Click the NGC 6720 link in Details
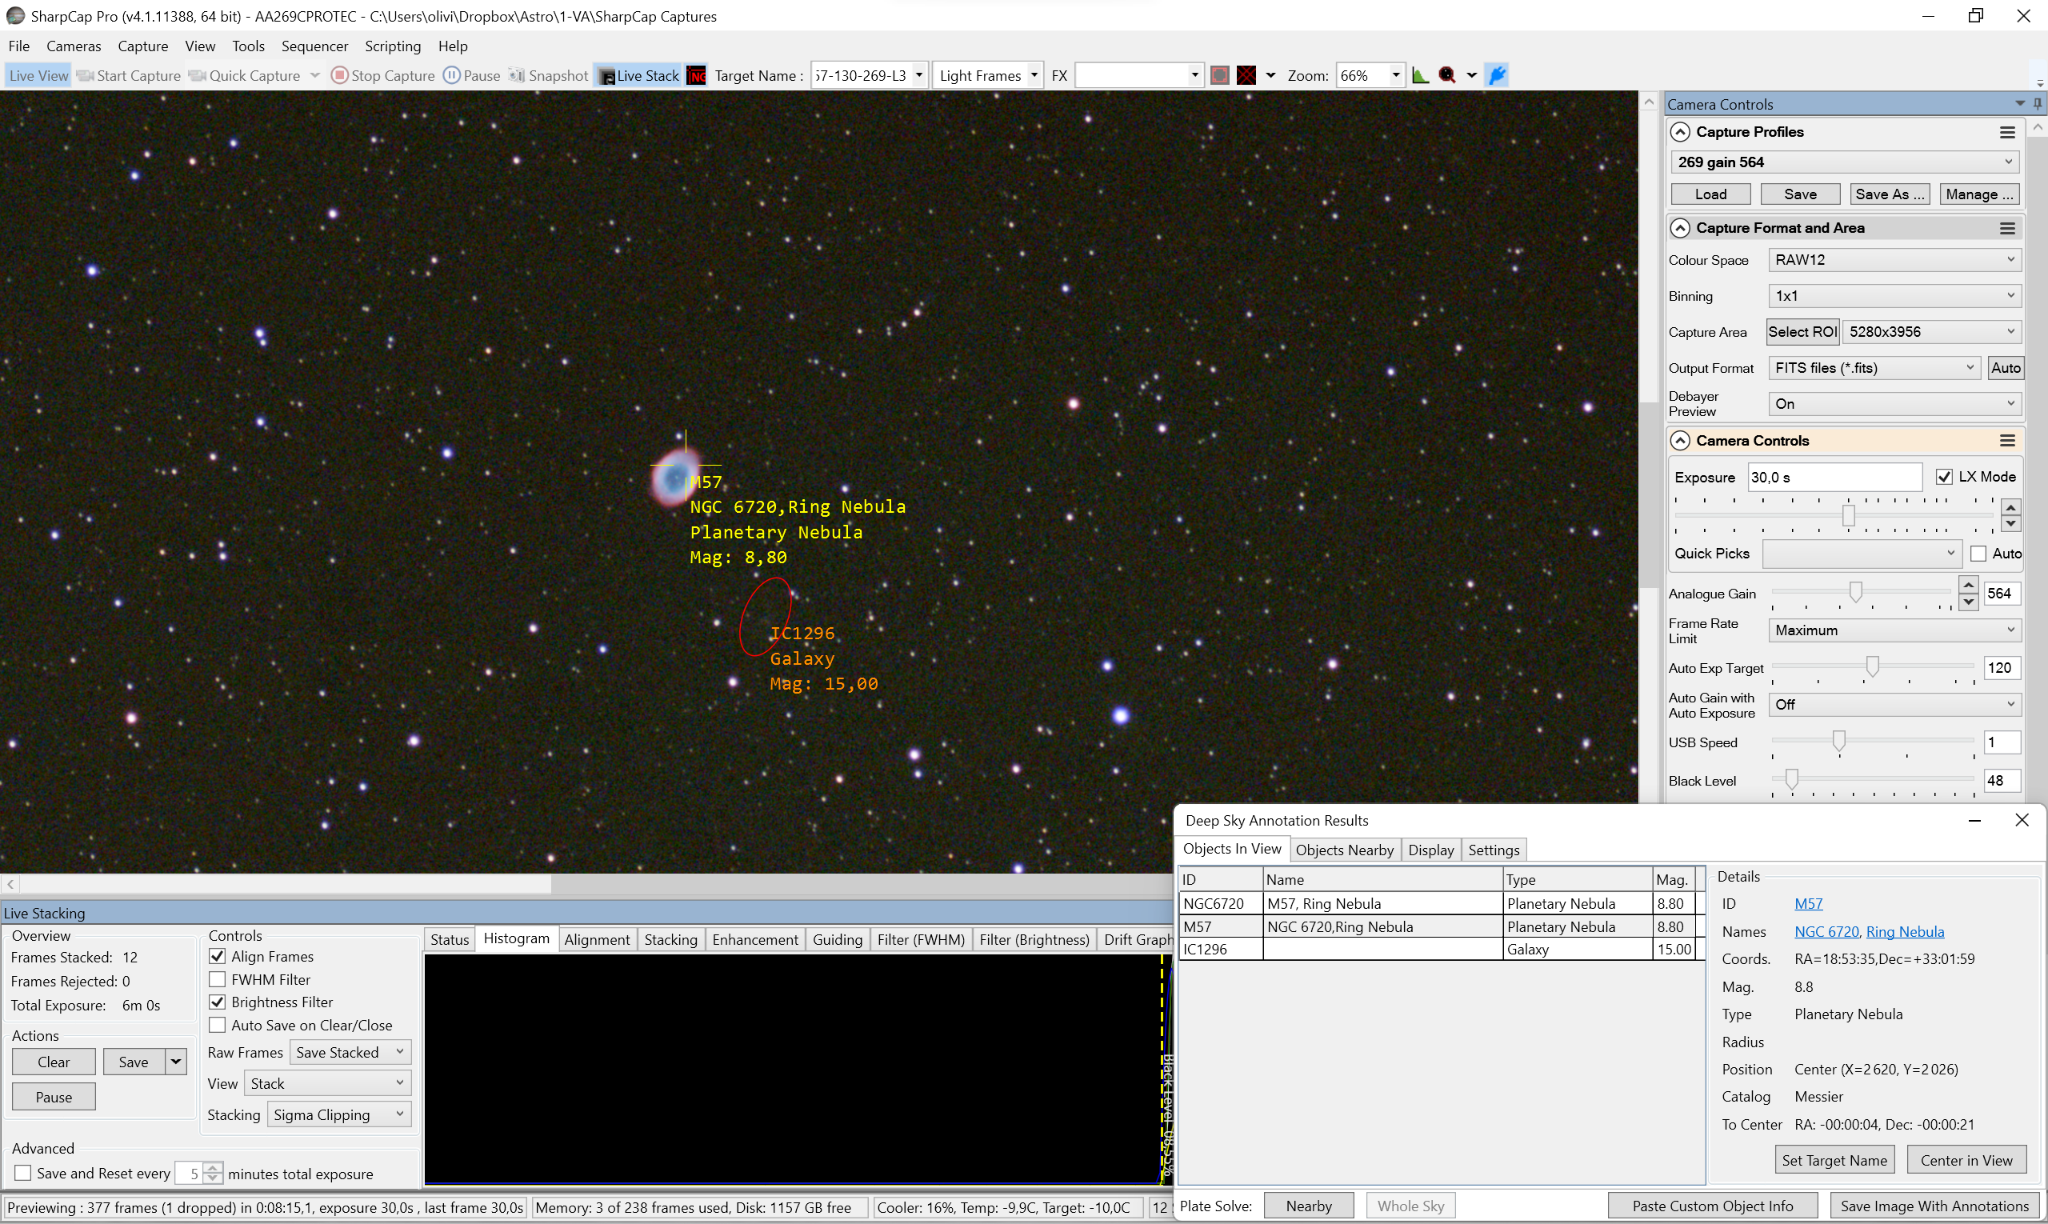The height and width of the screenshot is (1224, 2048). 1826,931
